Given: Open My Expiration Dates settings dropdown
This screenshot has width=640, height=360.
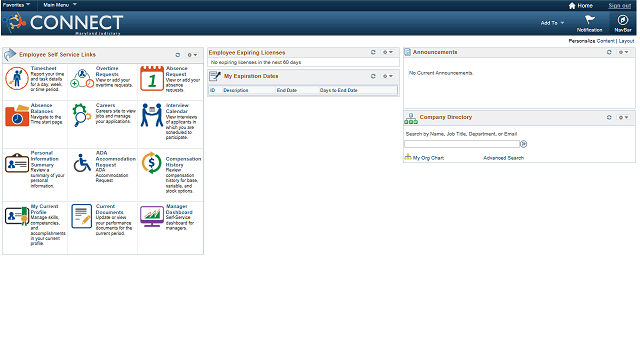Looking at the screenshot, I should (387, 76).
